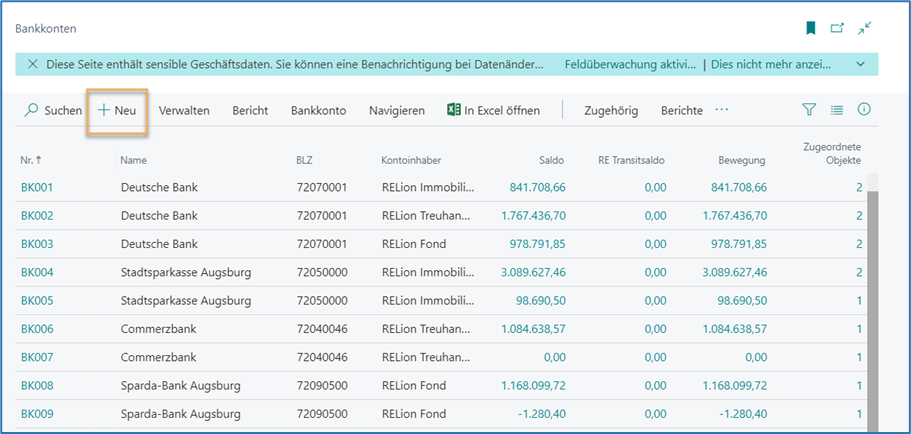Switch list layout view icon
Image resolution: width=911 pixels, height=434 pixels.
click(837, 110)
